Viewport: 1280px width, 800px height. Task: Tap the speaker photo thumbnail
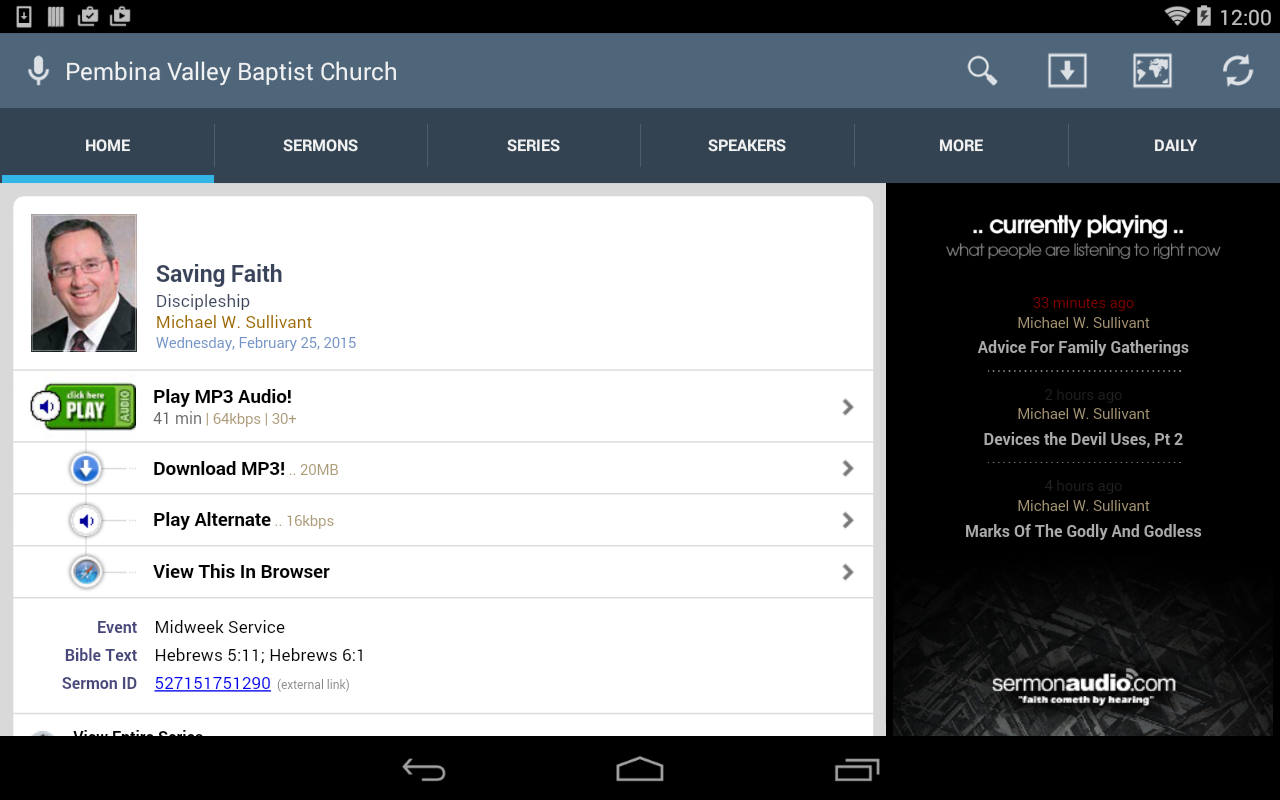[84, 283]
